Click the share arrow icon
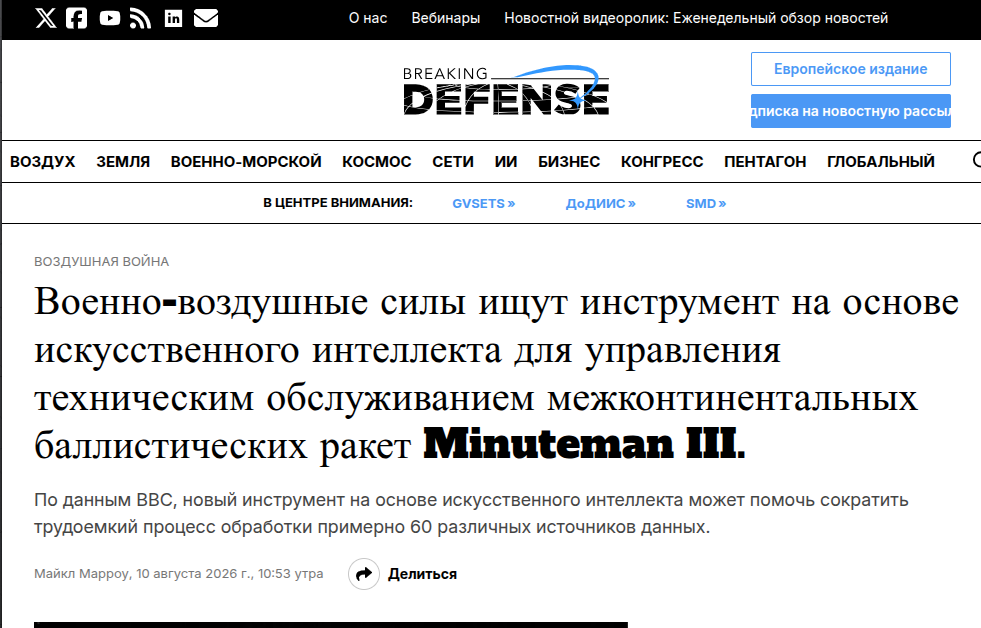 pos(363,574)
